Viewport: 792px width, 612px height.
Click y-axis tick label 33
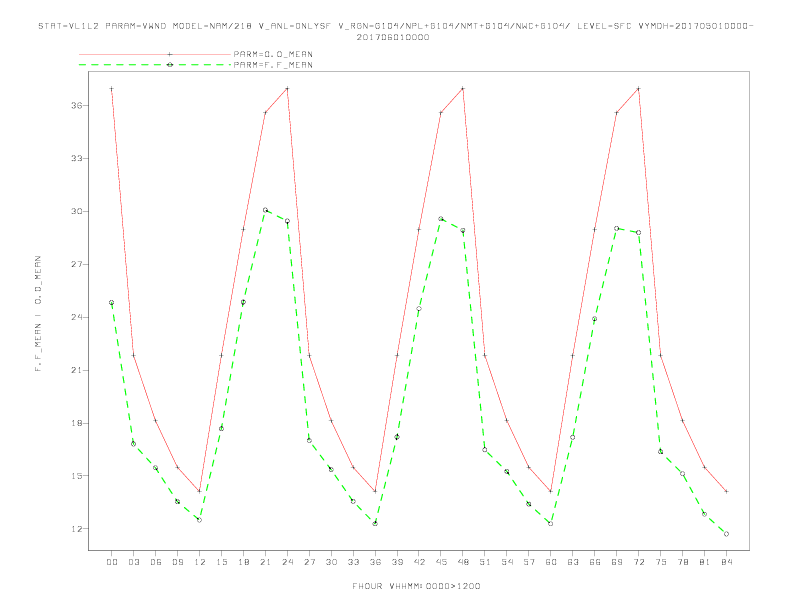77,158
